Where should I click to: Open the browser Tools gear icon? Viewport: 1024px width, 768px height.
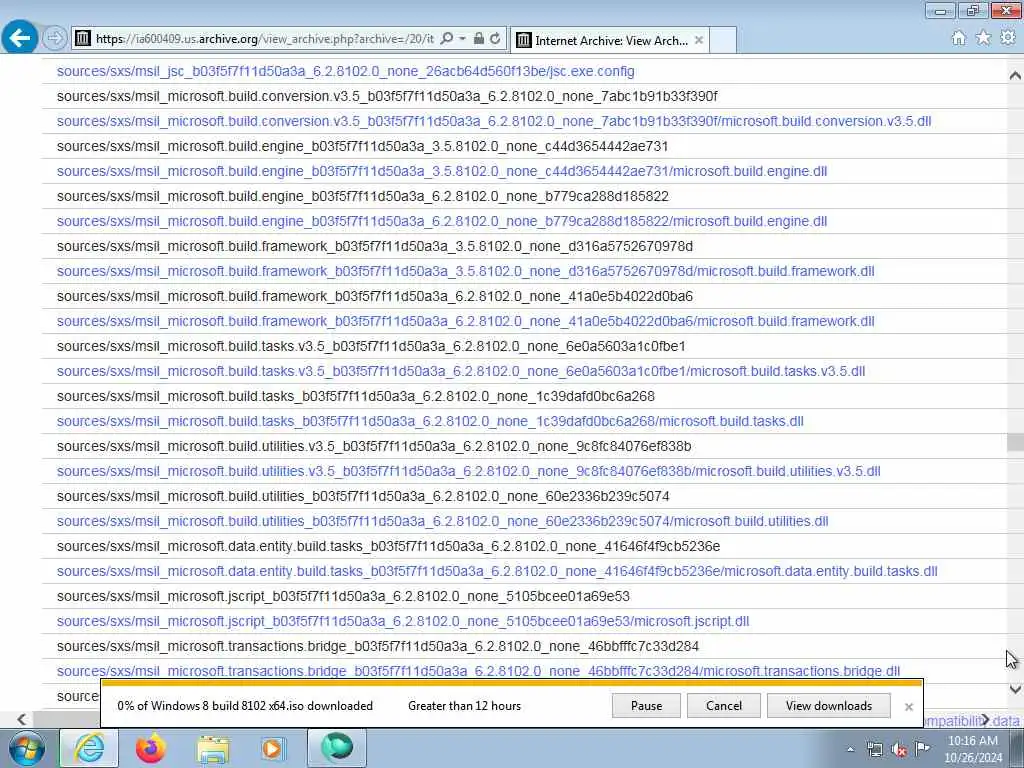(1008, 38)
